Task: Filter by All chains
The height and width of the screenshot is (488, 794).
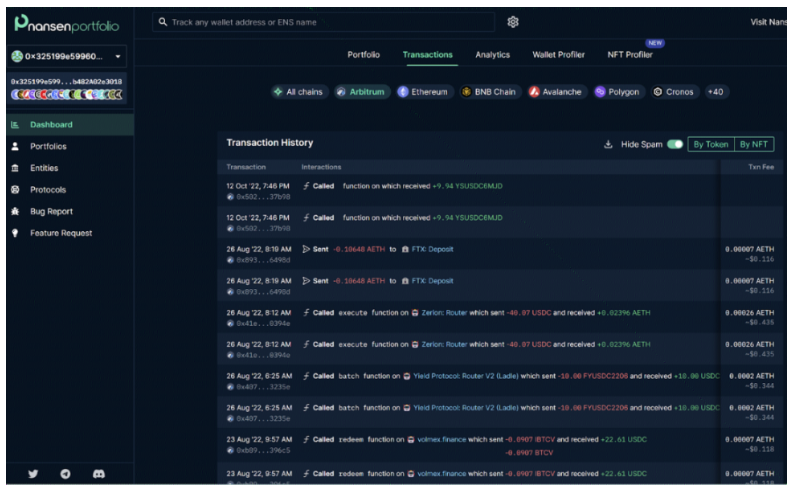Action: [x=299, y=92]
